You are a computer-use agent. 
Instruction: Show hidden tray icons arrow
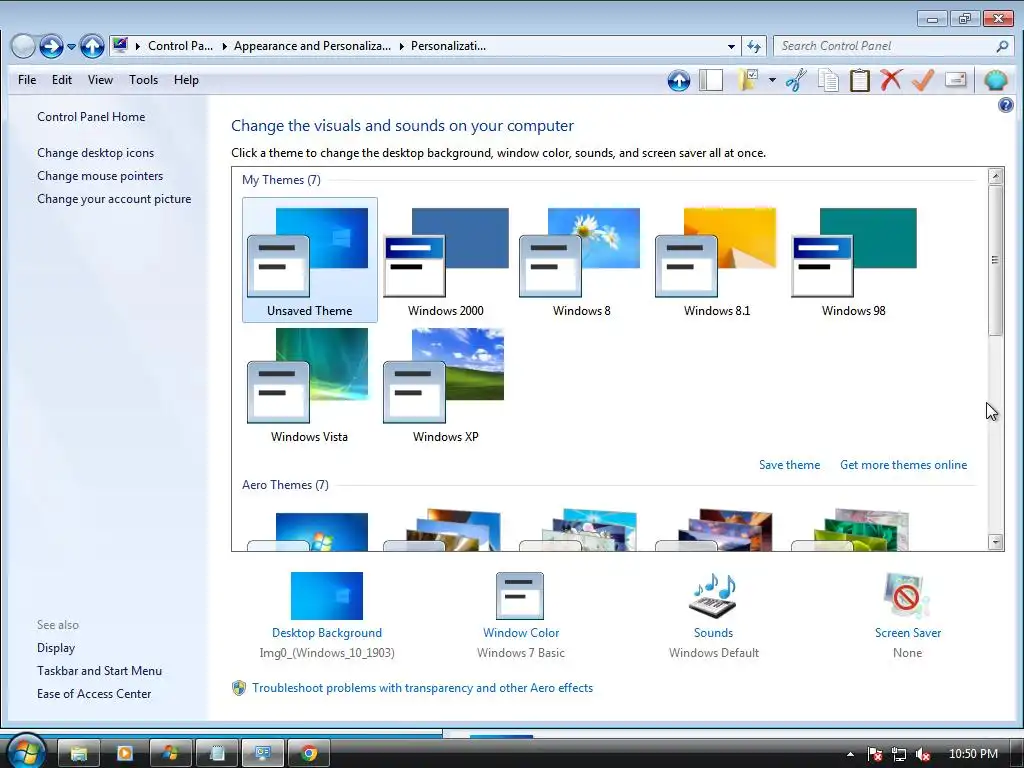(850, 754)
